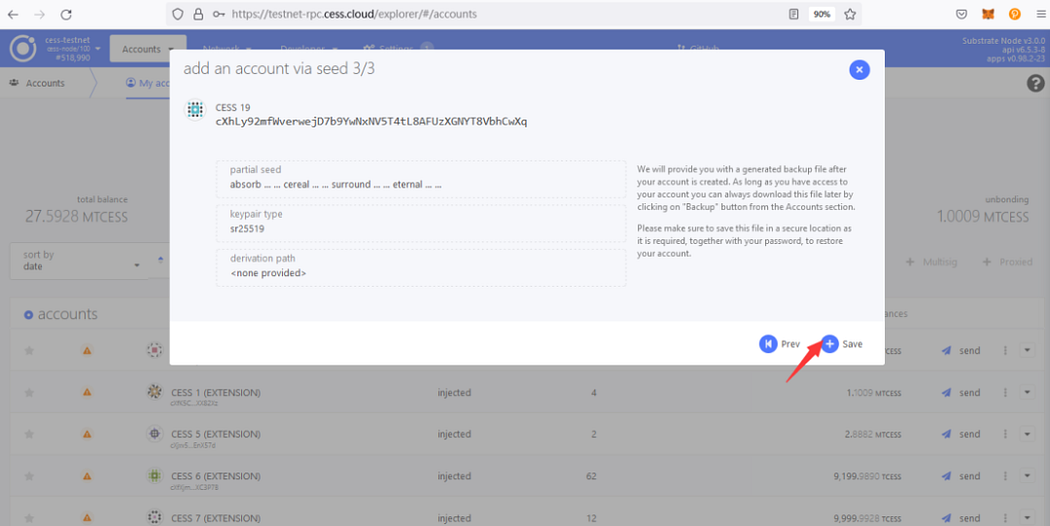The width and height of the screenshot is (1050, 526).
Task: Open the help question mark icon
Action: (x=1035, y=83)
